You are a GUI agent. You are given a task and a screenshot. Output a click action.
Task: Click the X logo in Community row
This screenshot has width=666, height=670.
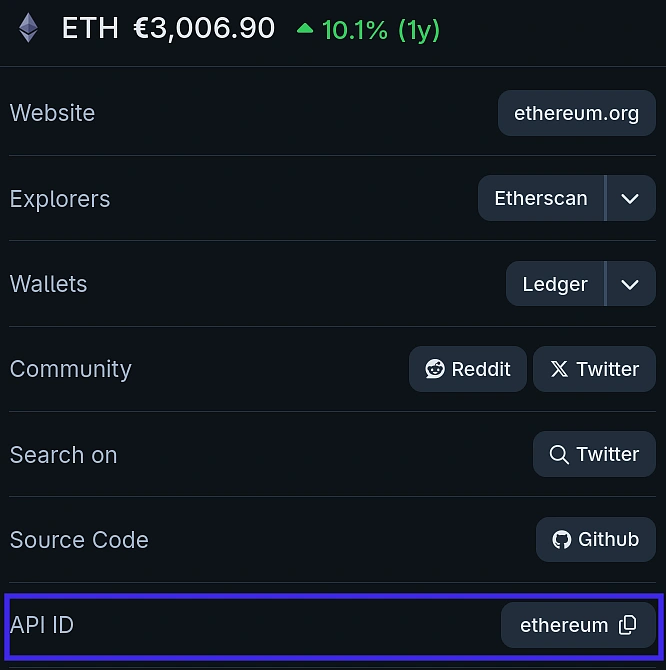(x=559, y=369)
